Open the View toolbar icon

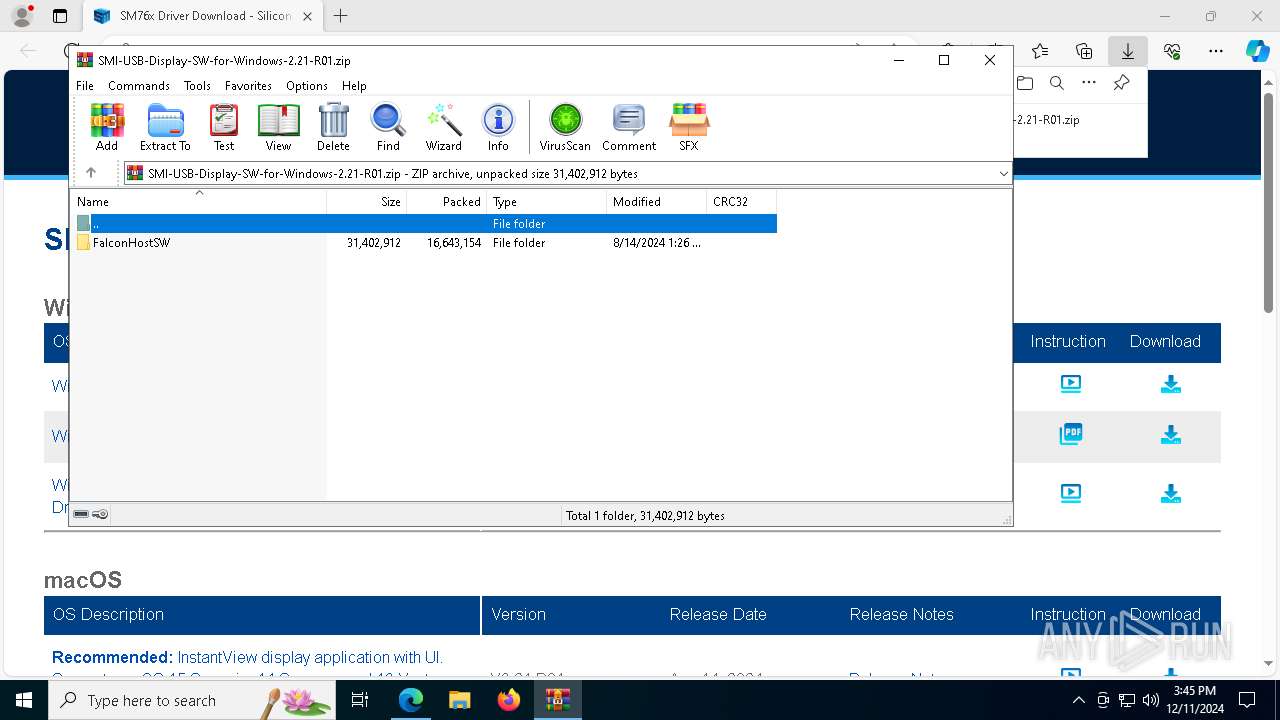coord(278,127)
